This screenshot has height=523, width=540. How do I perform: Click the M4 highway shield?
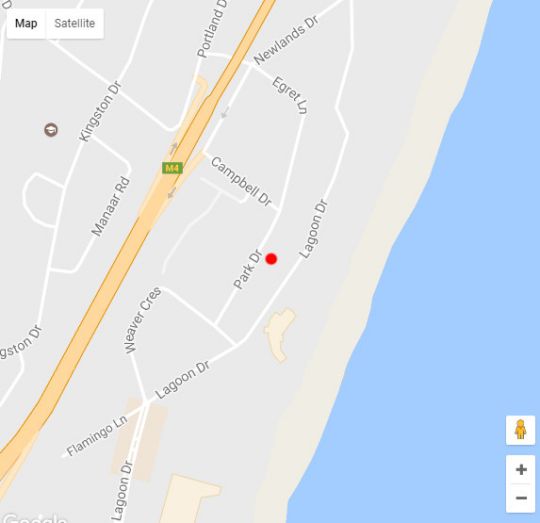[x=172, y=168]
